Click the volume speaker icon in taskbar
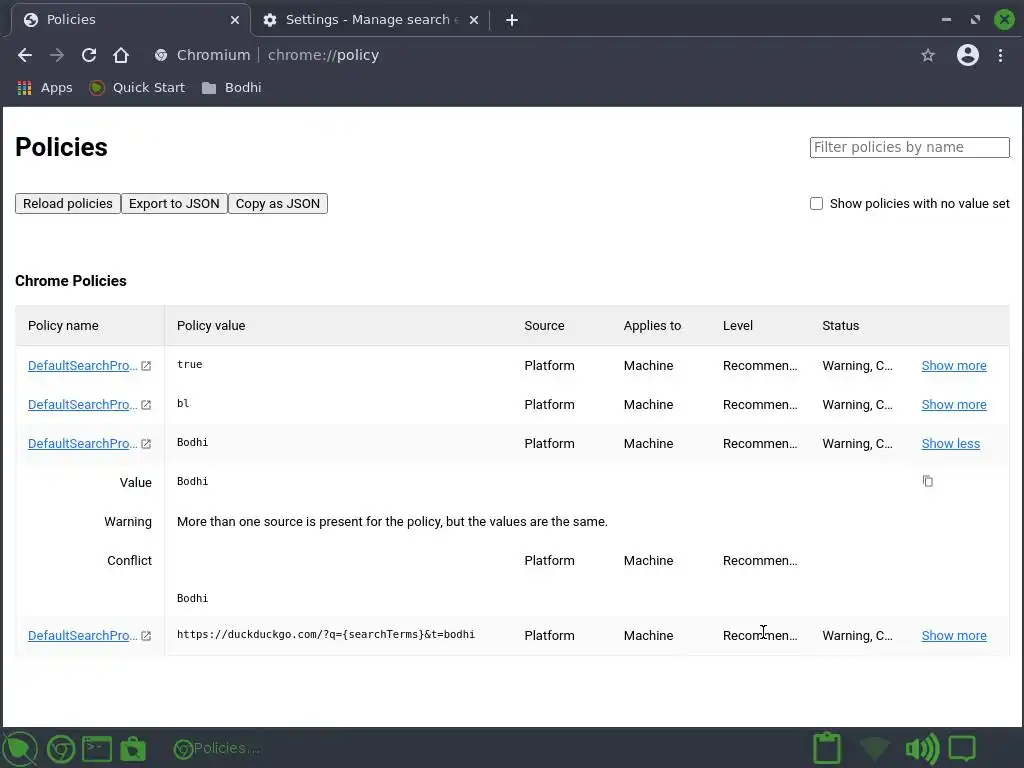The height and width of the screenshot is (768, 1024). click(x=920, y=748)
